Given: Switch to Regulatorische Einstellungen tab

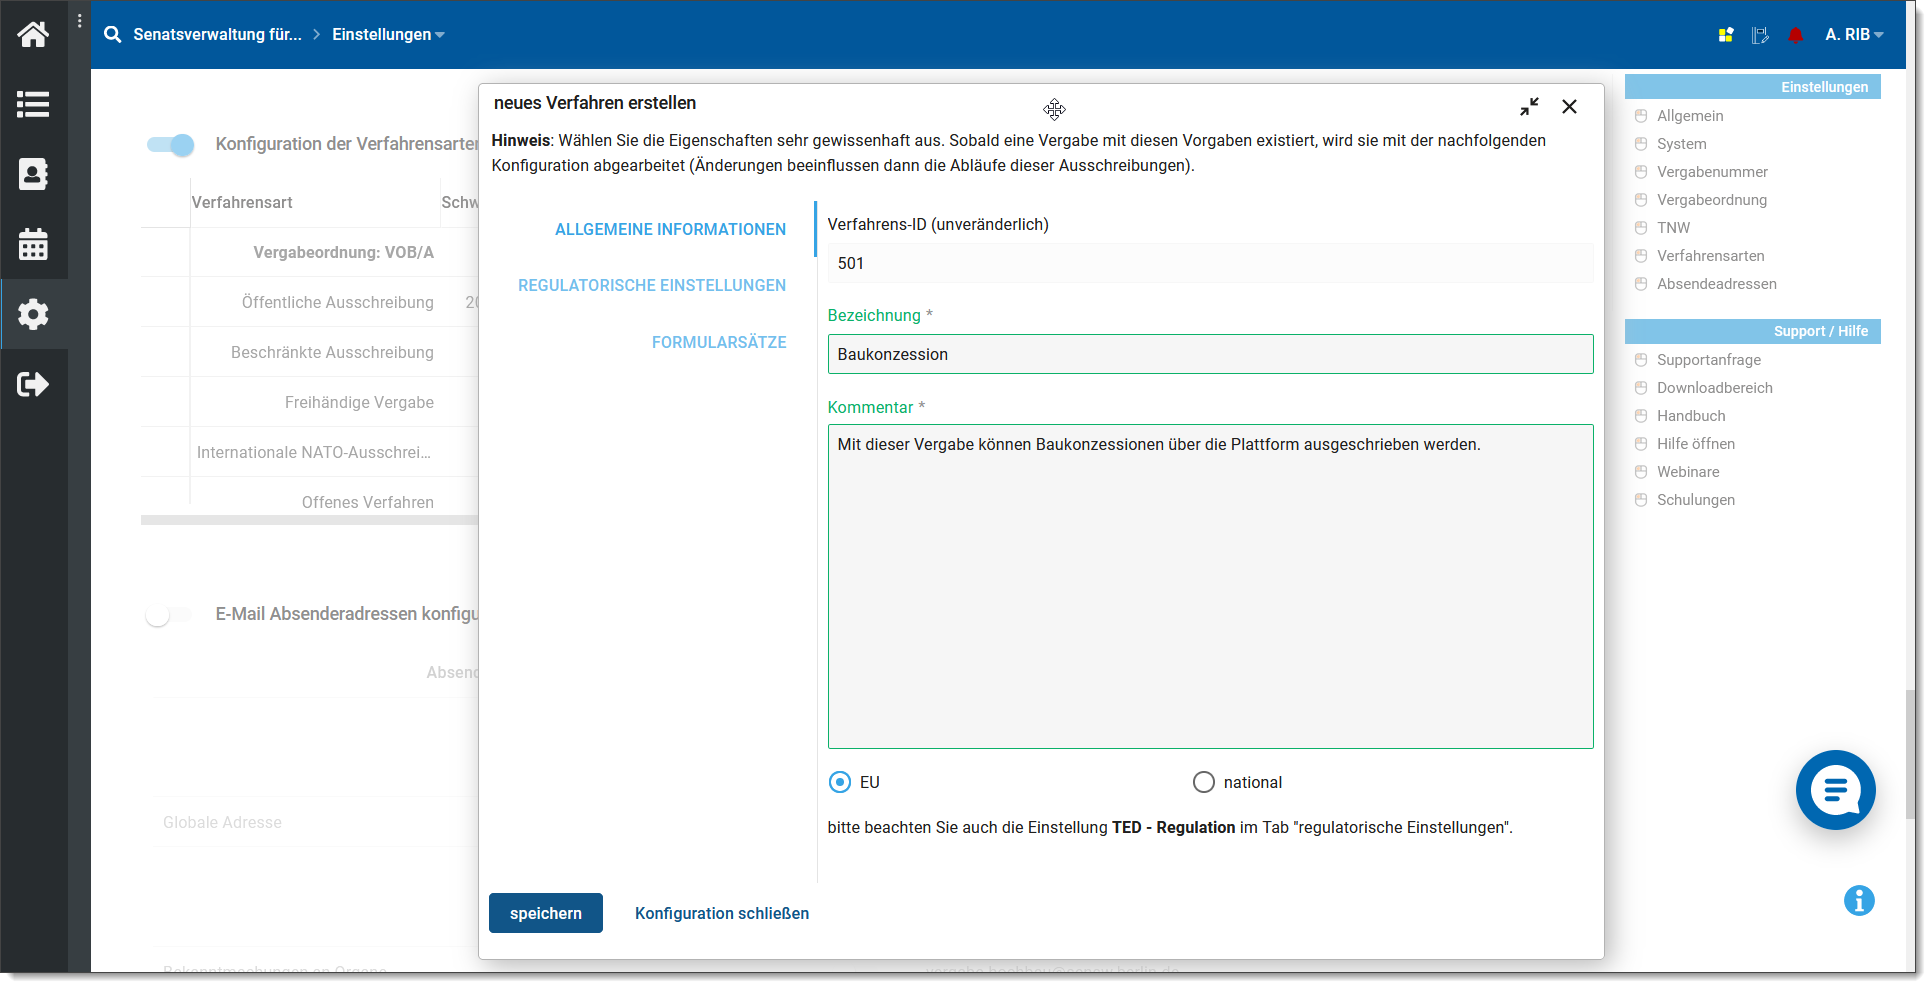Looking at the screenshot, I should click(x=652, y=285).
